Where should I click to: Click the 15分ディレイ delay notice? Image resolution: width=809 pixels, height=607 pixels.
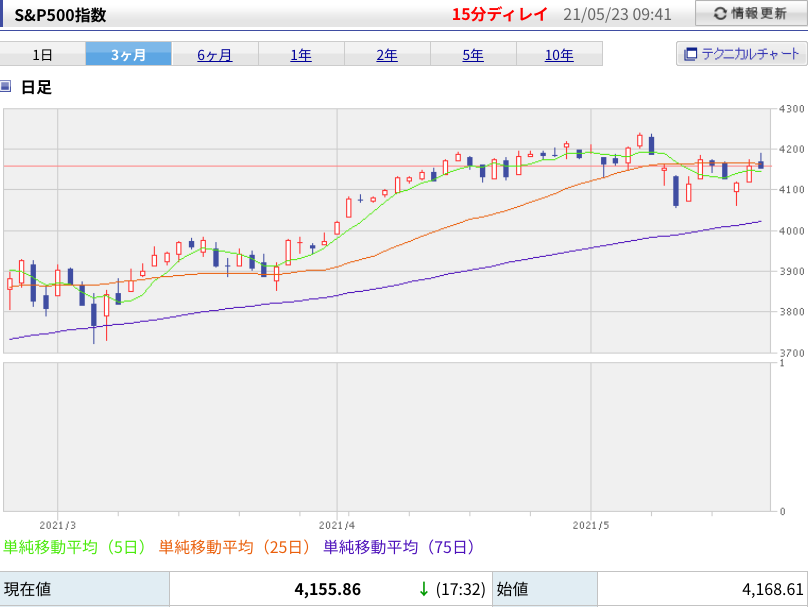coord(499,14)
